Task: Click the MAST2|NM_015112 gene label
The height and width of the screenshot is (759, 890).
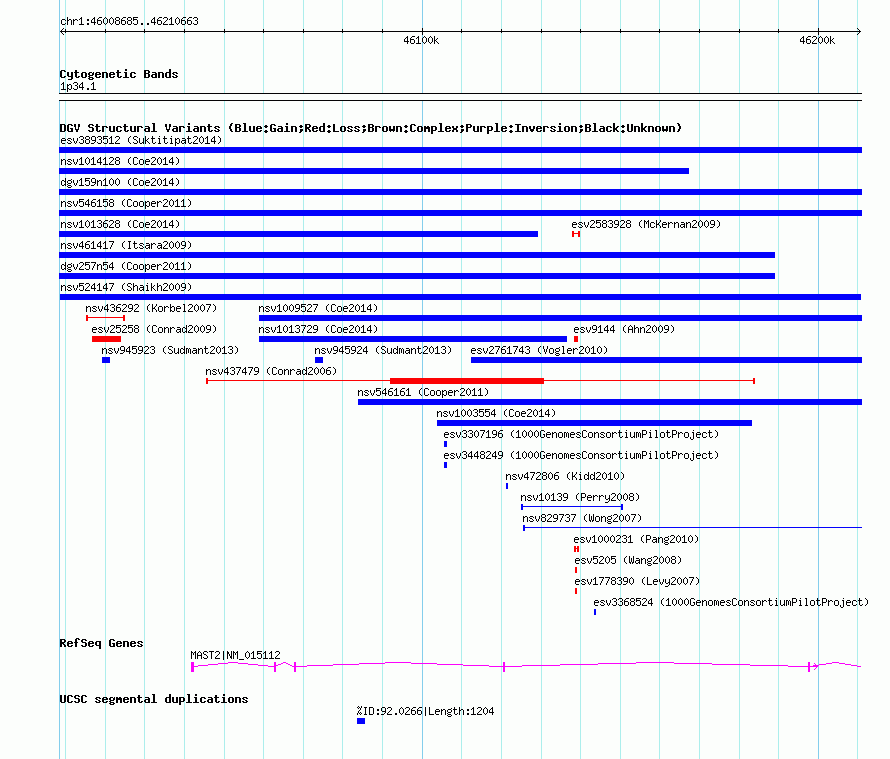Action: (x=235, y=655)
